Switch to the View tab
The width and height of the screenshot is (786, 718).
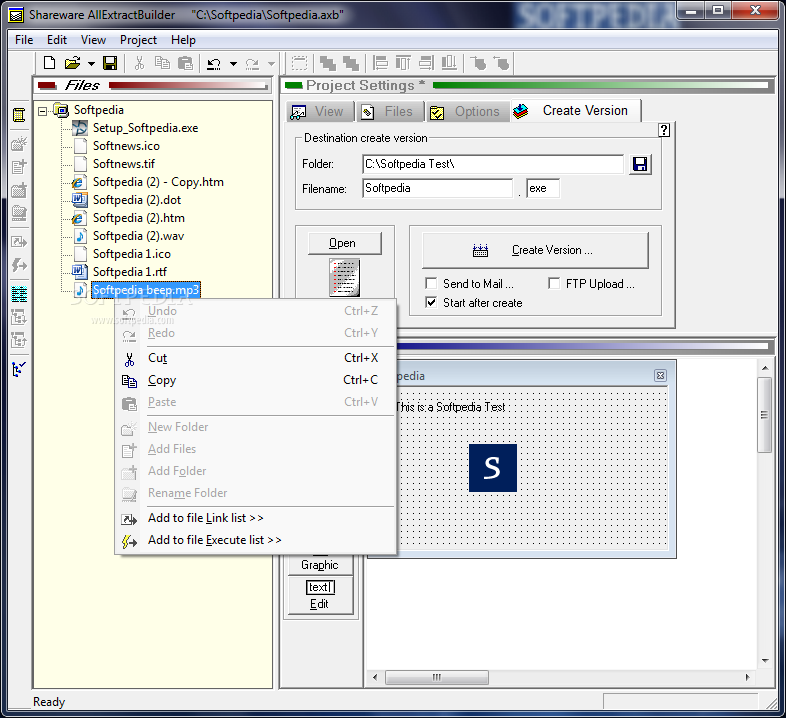[320, 111]
